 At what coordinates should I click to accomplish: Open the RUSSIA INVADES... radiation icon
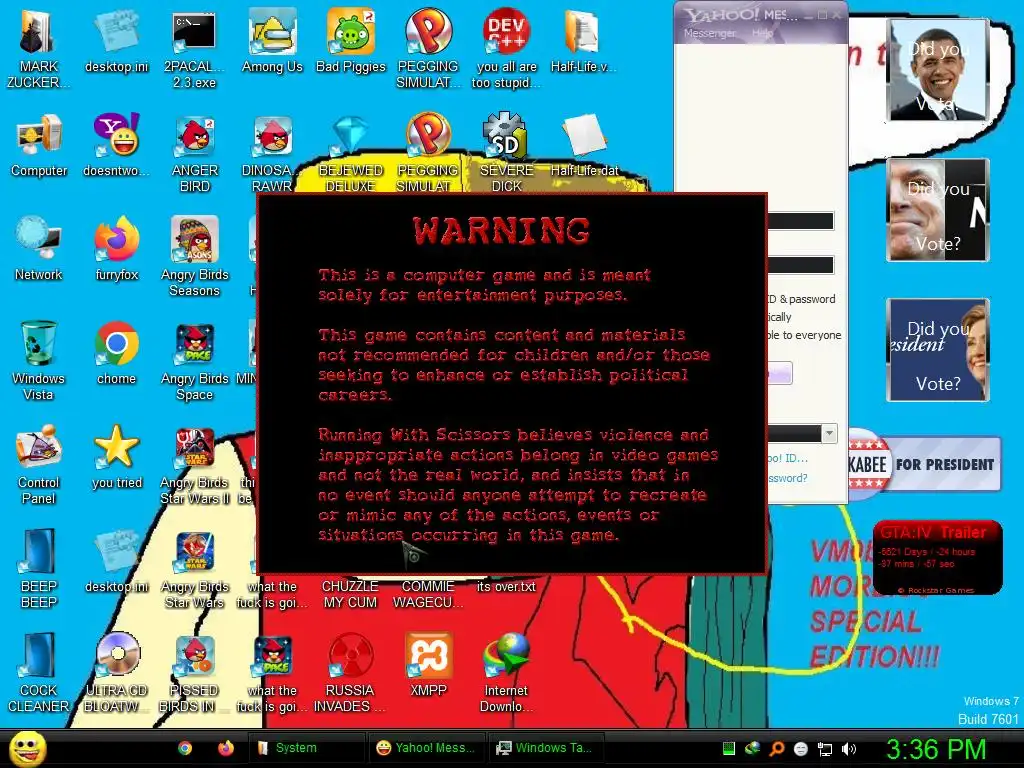pos(350,671)
